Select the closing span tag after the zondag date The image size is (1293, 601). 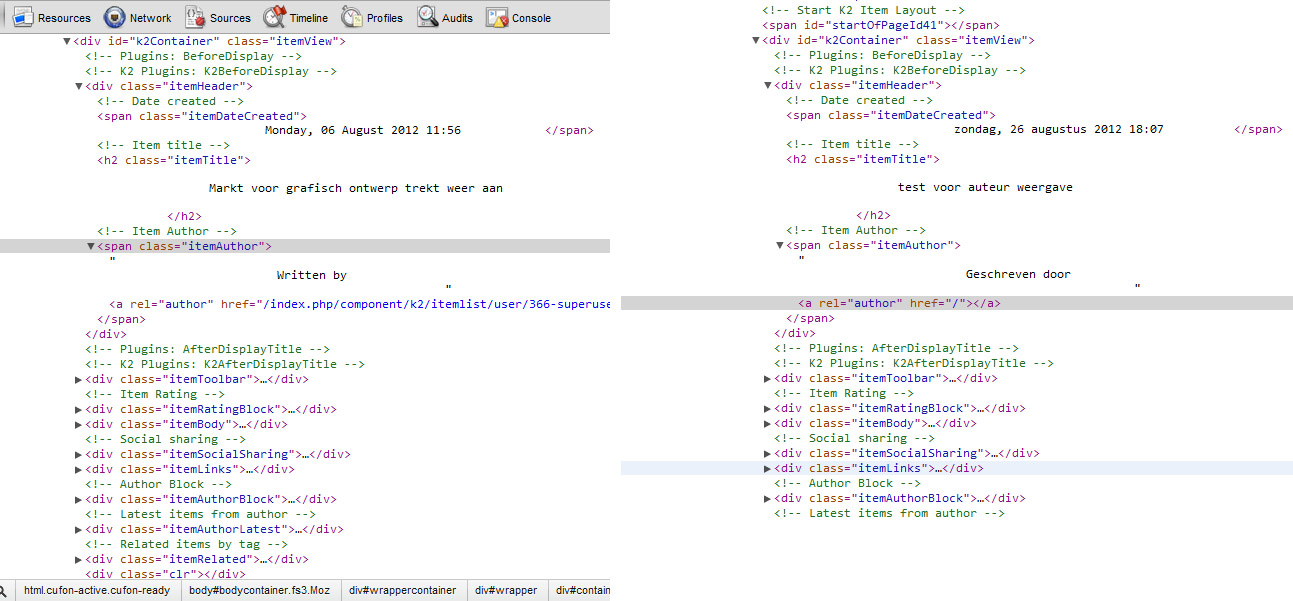(x=1258, y=129)
